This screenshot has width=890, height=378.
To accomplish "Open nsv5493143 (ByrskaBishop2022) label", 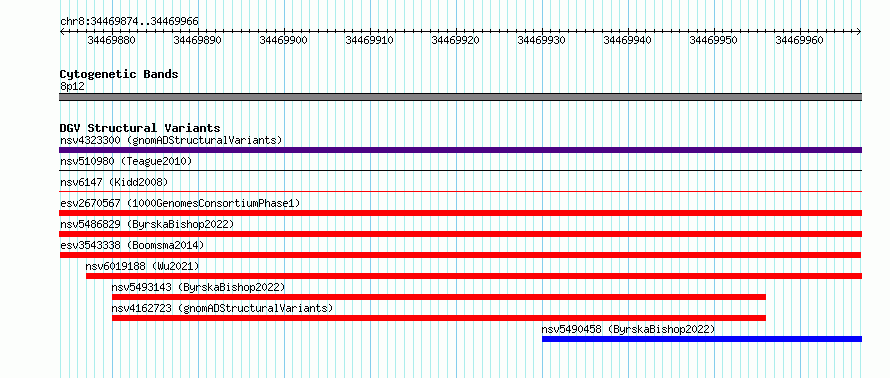I will click(198, 287).
